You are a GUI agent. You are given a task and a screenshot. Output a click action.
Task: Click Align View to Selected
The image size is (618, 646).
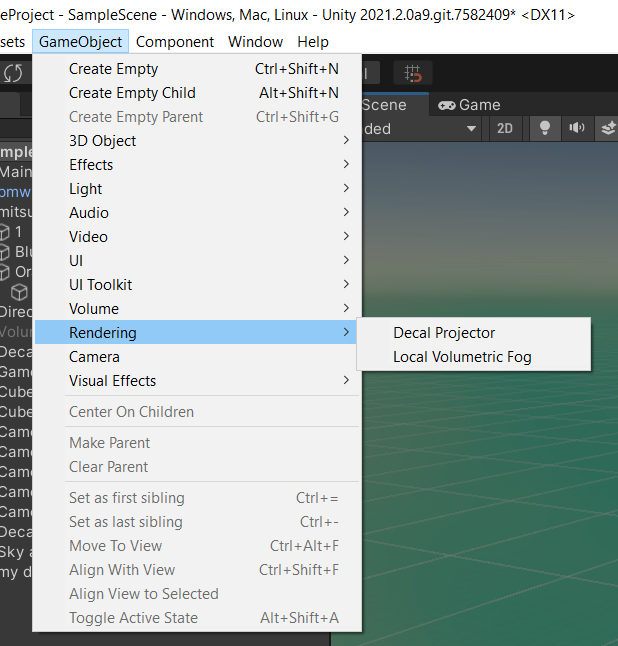tap(197, 594)
